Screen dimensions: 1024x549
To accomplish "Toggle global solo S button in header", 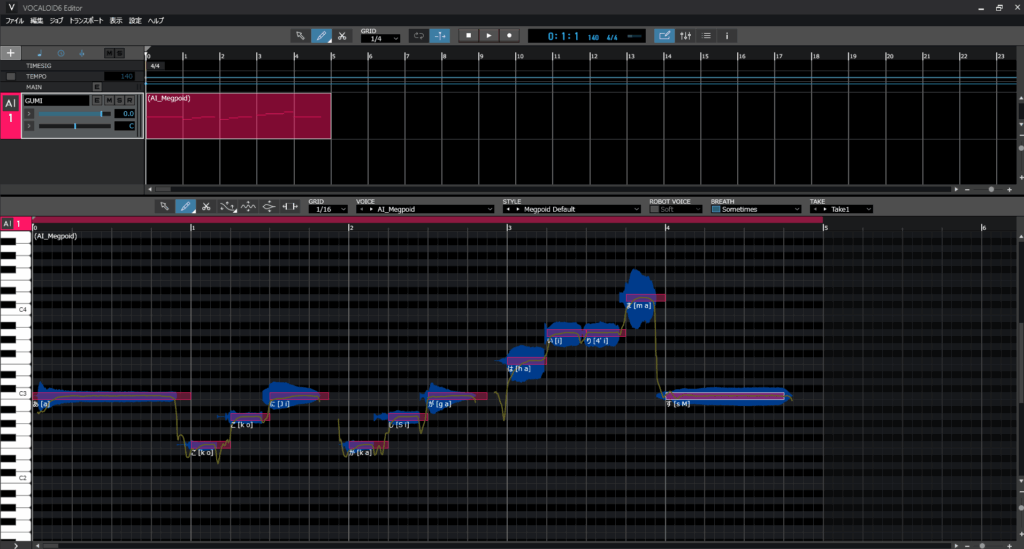I will 120,53.
